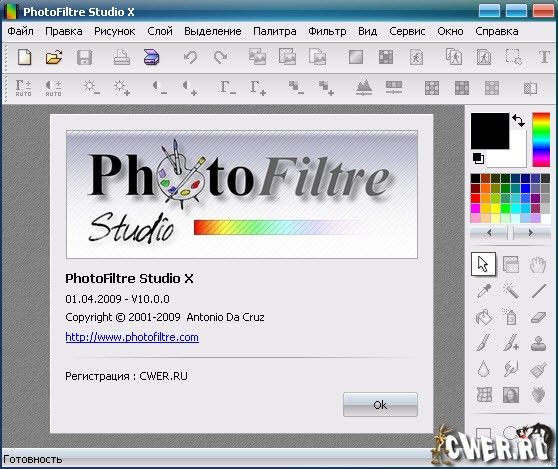Click the black foreground color swatch

click(x=490, y=131)
